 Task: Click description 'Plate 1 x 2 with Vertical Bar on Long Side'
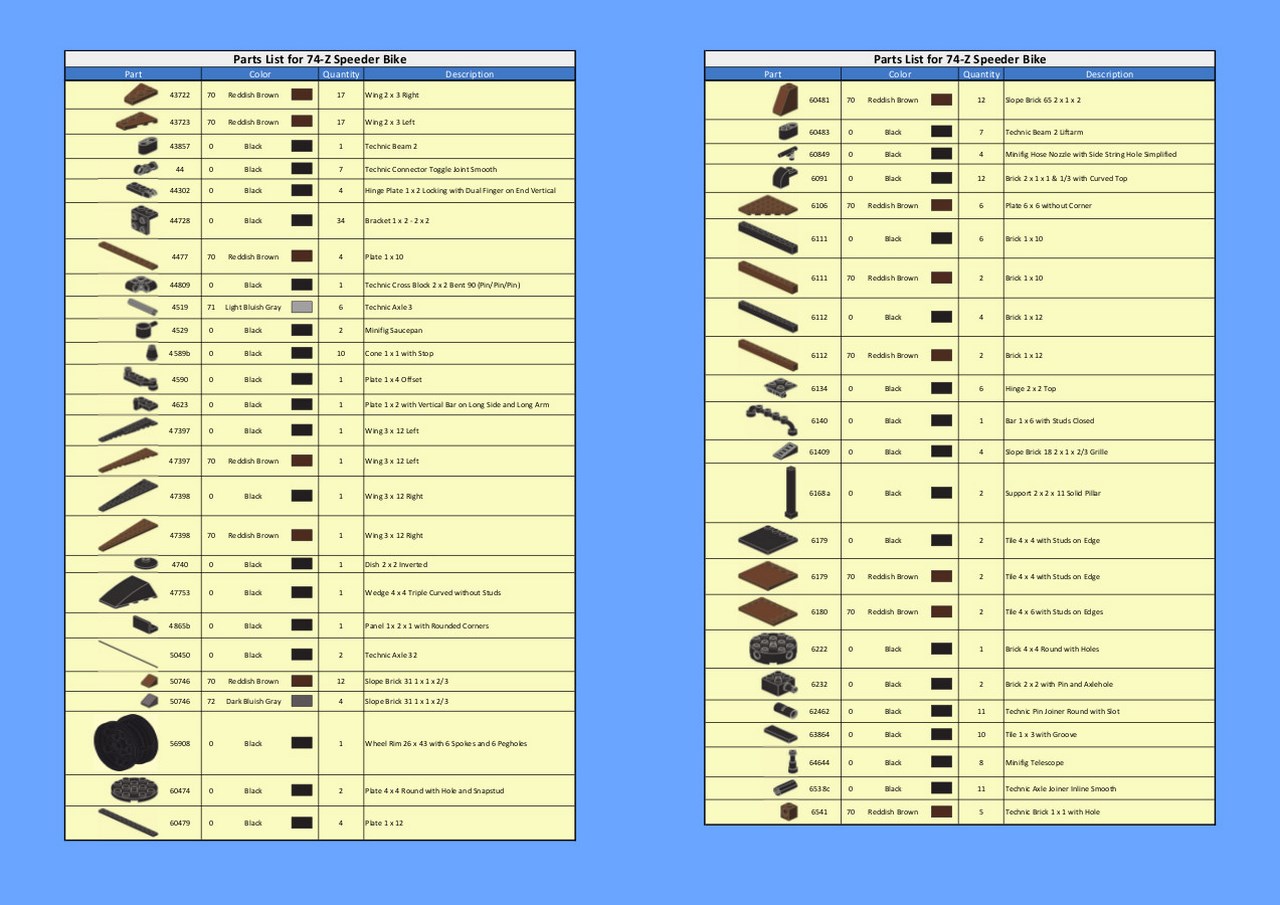point(456,404)
